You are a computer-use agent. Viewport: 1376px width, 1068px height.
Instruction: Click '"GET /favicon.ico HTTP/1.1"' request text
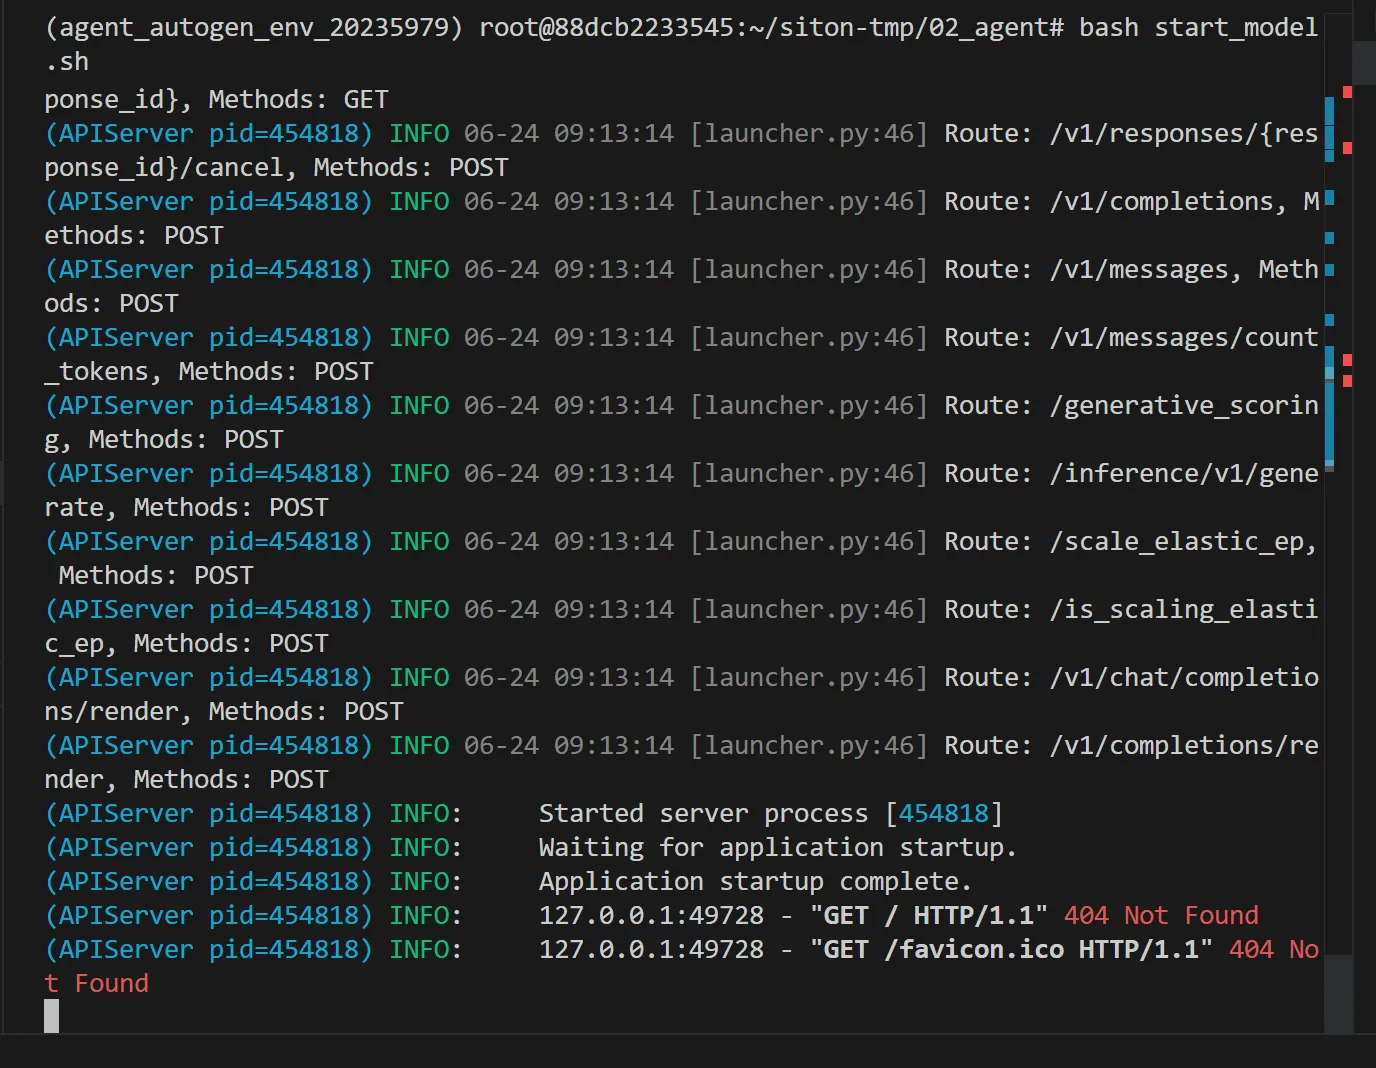click(x=1011, y=949)
